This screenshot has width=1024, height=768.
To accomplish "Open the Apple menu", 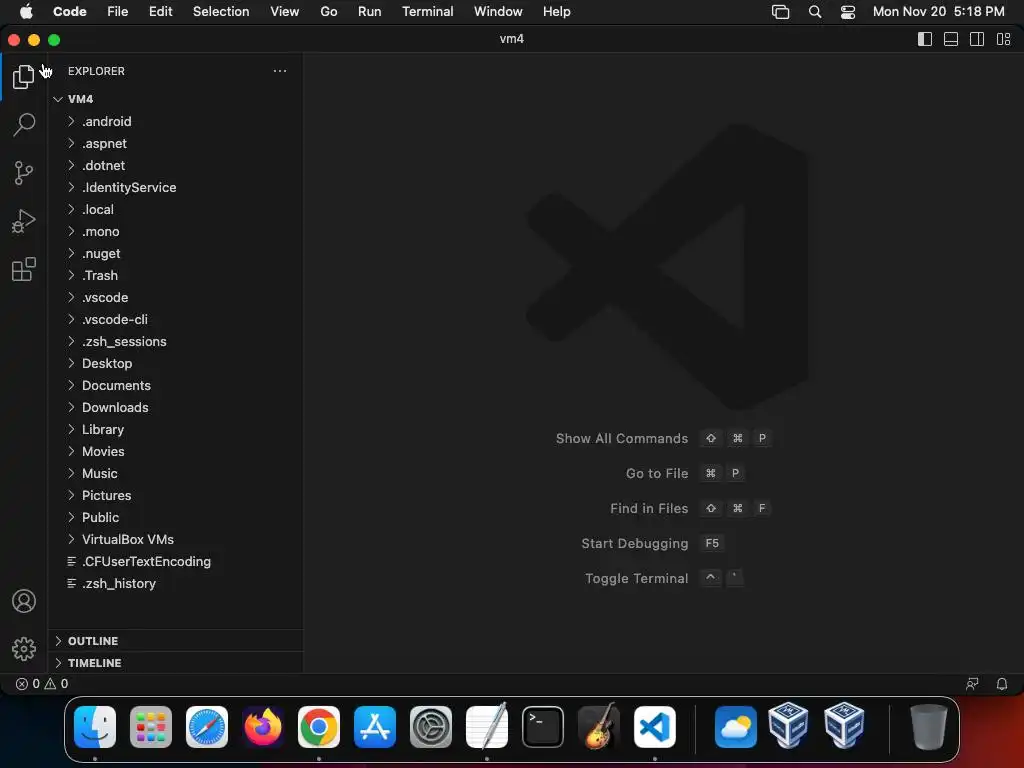I will click(26, 12).
